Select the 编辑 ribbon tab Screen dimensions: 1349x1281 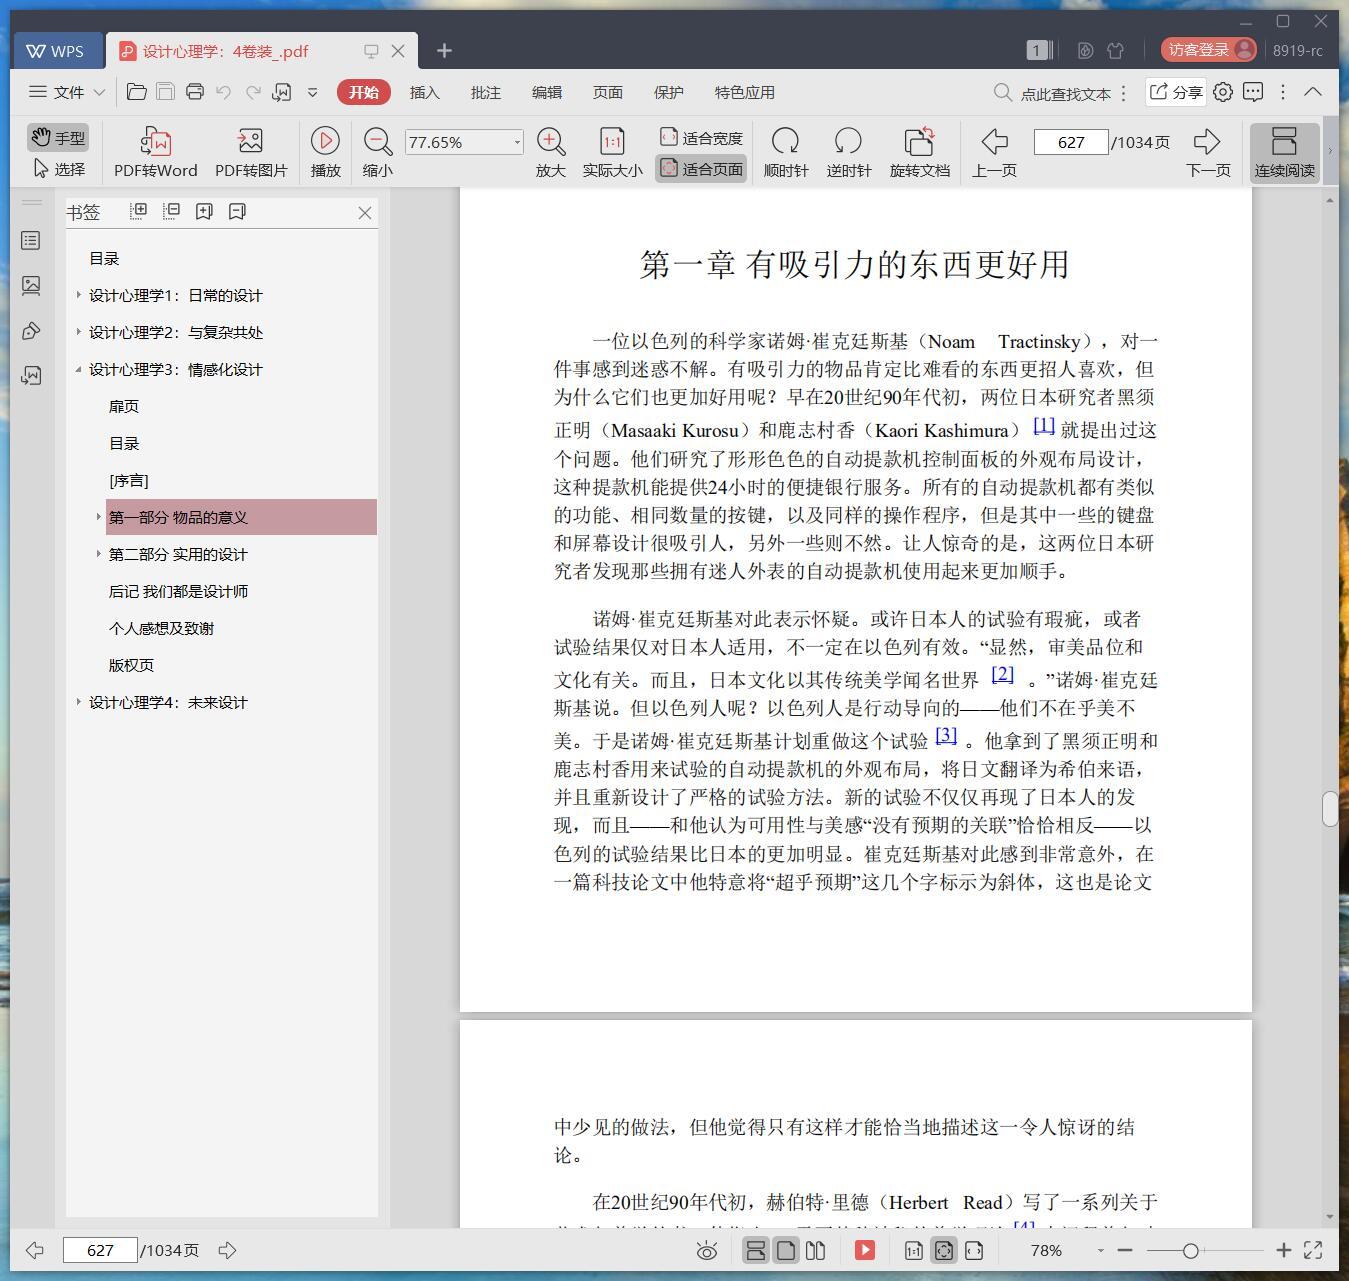coord(546,92)
